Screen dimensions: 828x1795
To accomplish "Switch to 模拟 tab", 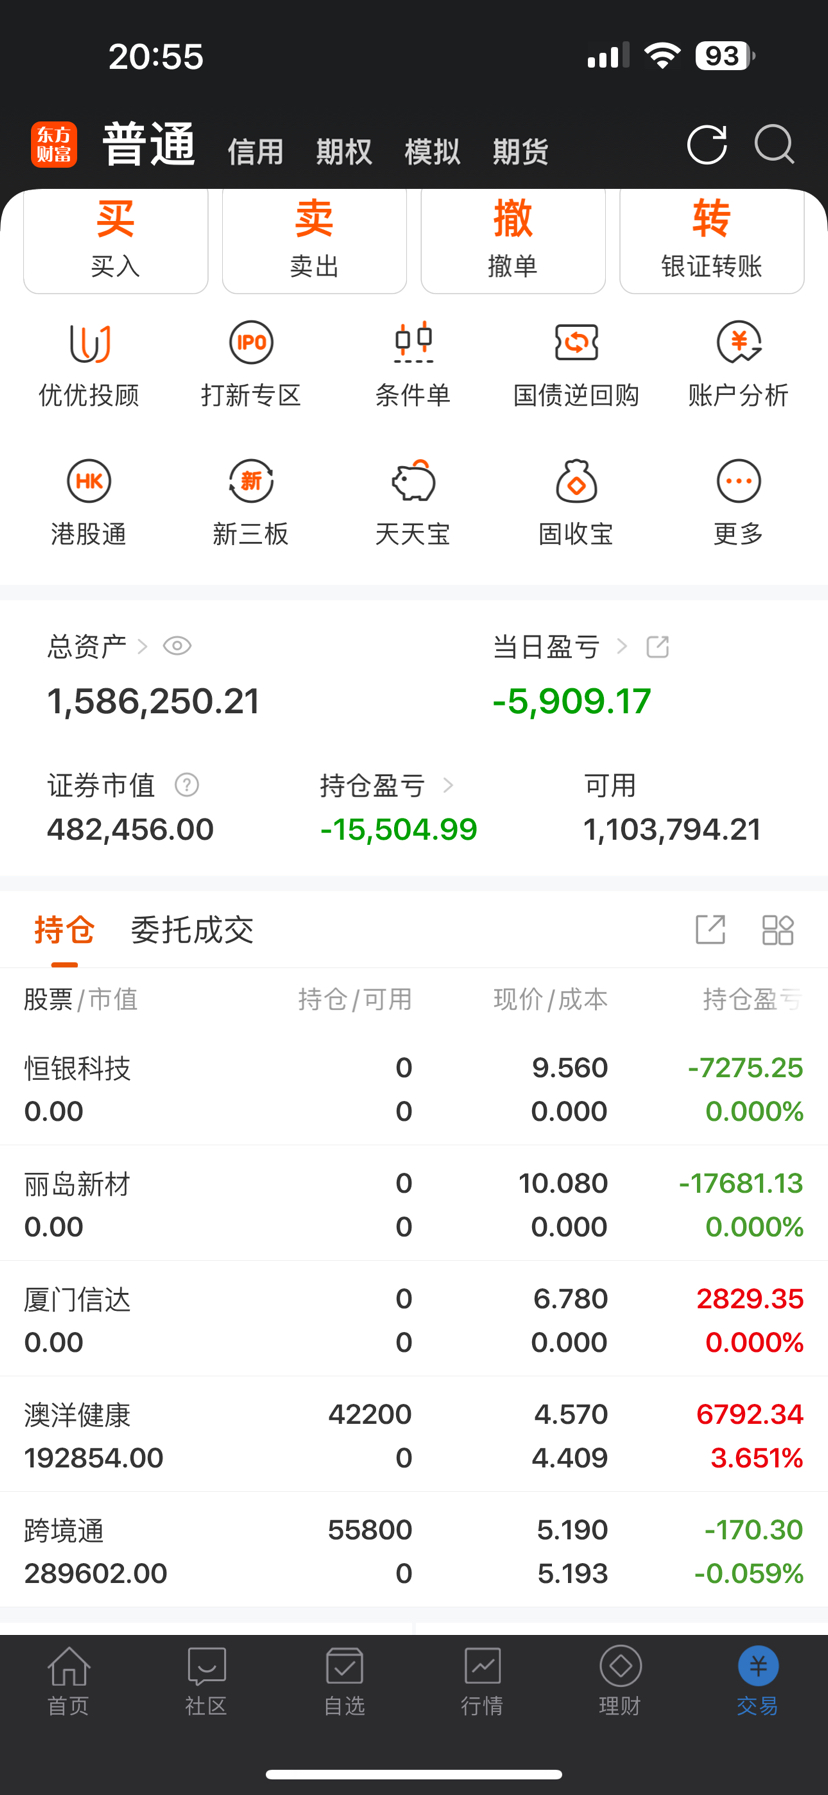I will (x=432, y=152).
